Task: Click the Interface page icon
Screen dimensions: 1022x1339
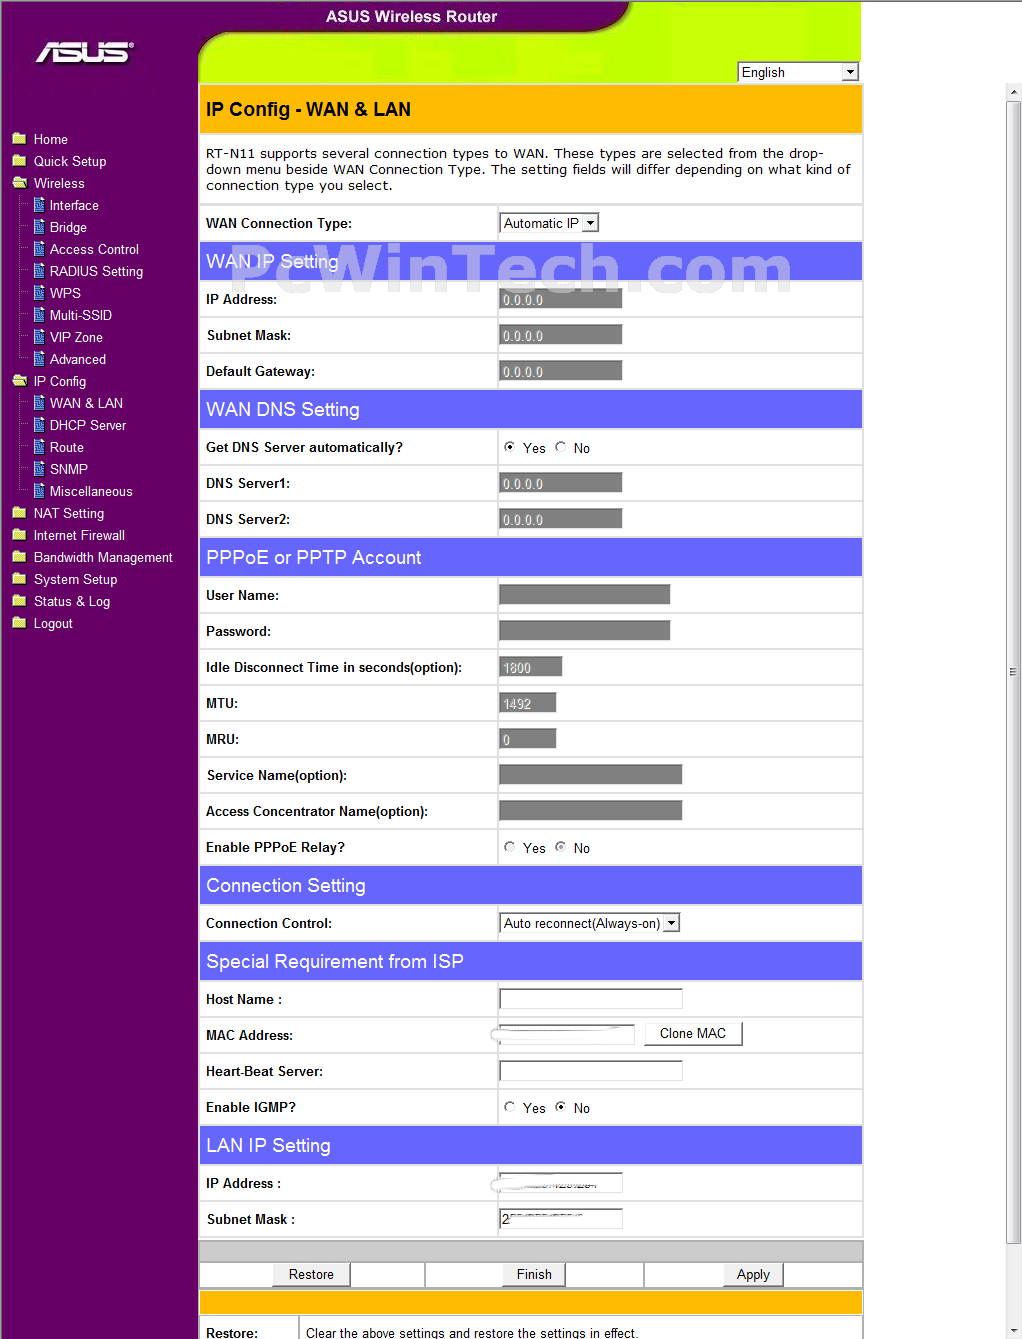Action: pos(39,205)
